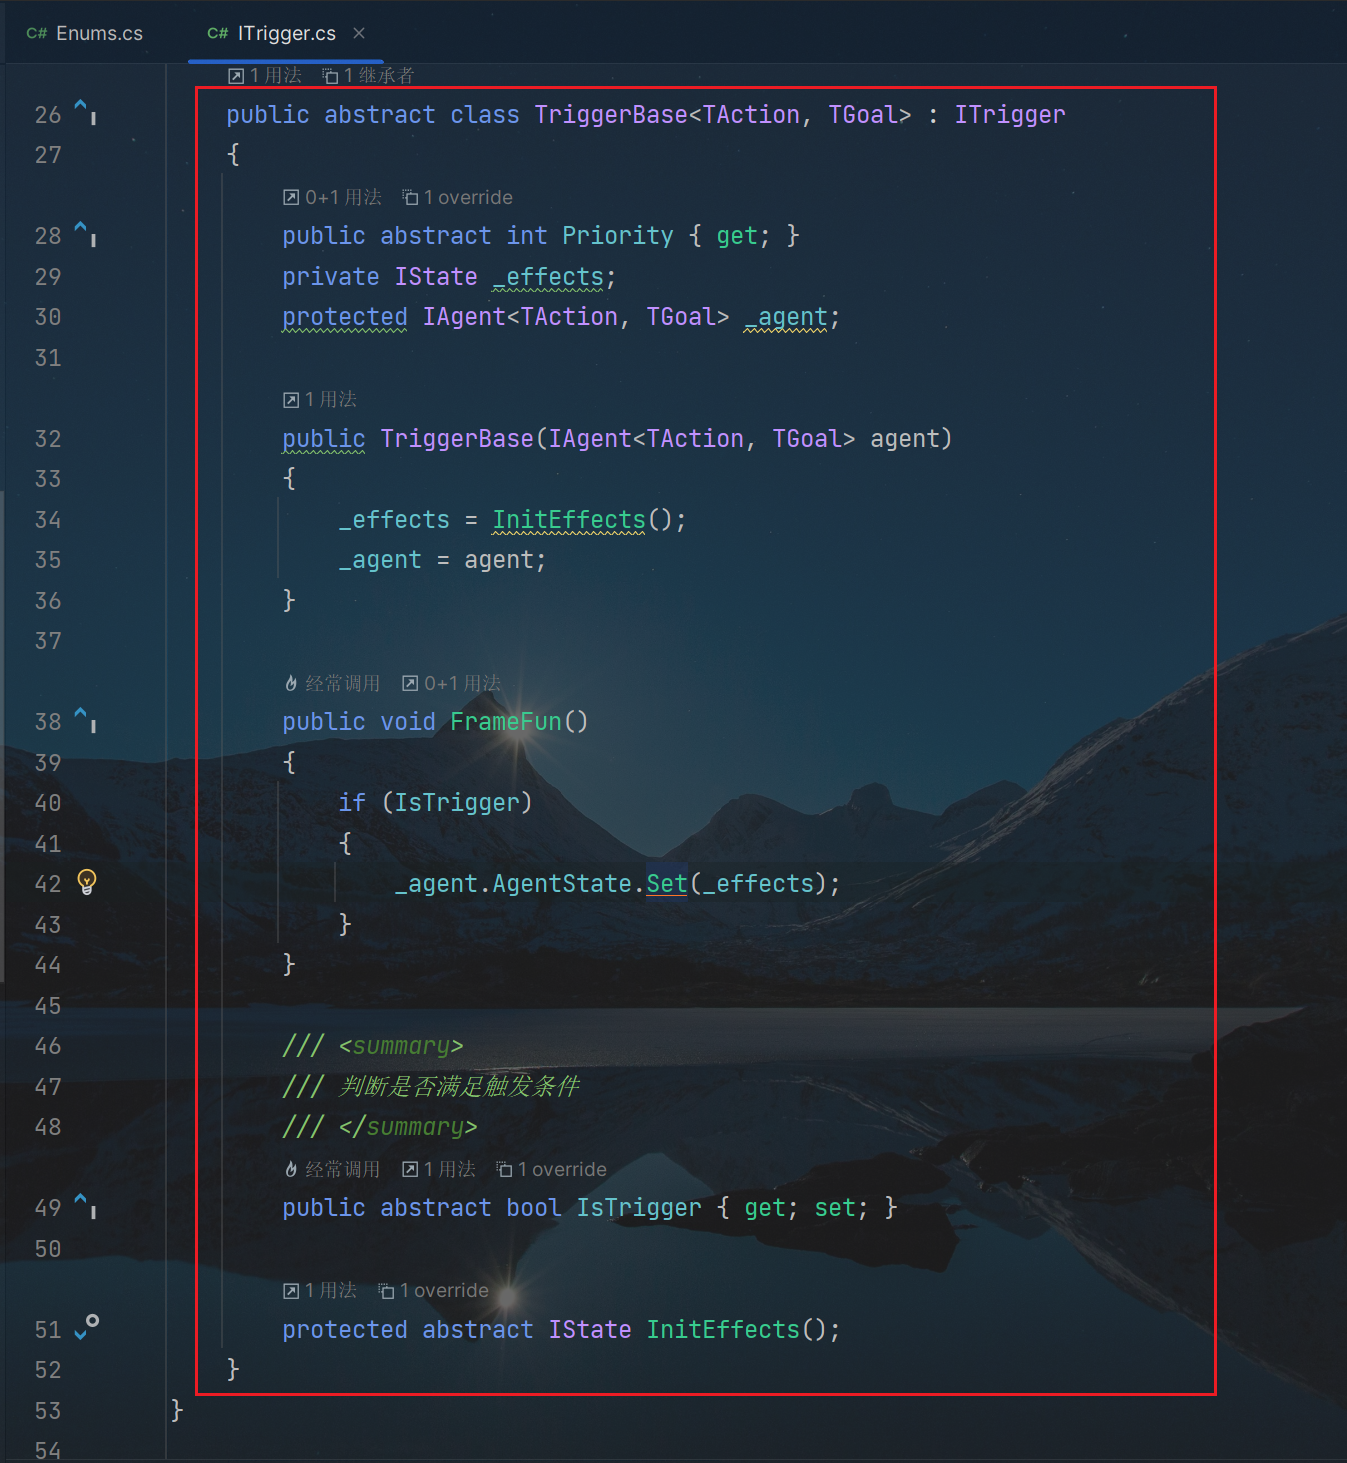
Task: Open '1 用法' hint above TriggerBase constructor
Action: pos(320,399)
